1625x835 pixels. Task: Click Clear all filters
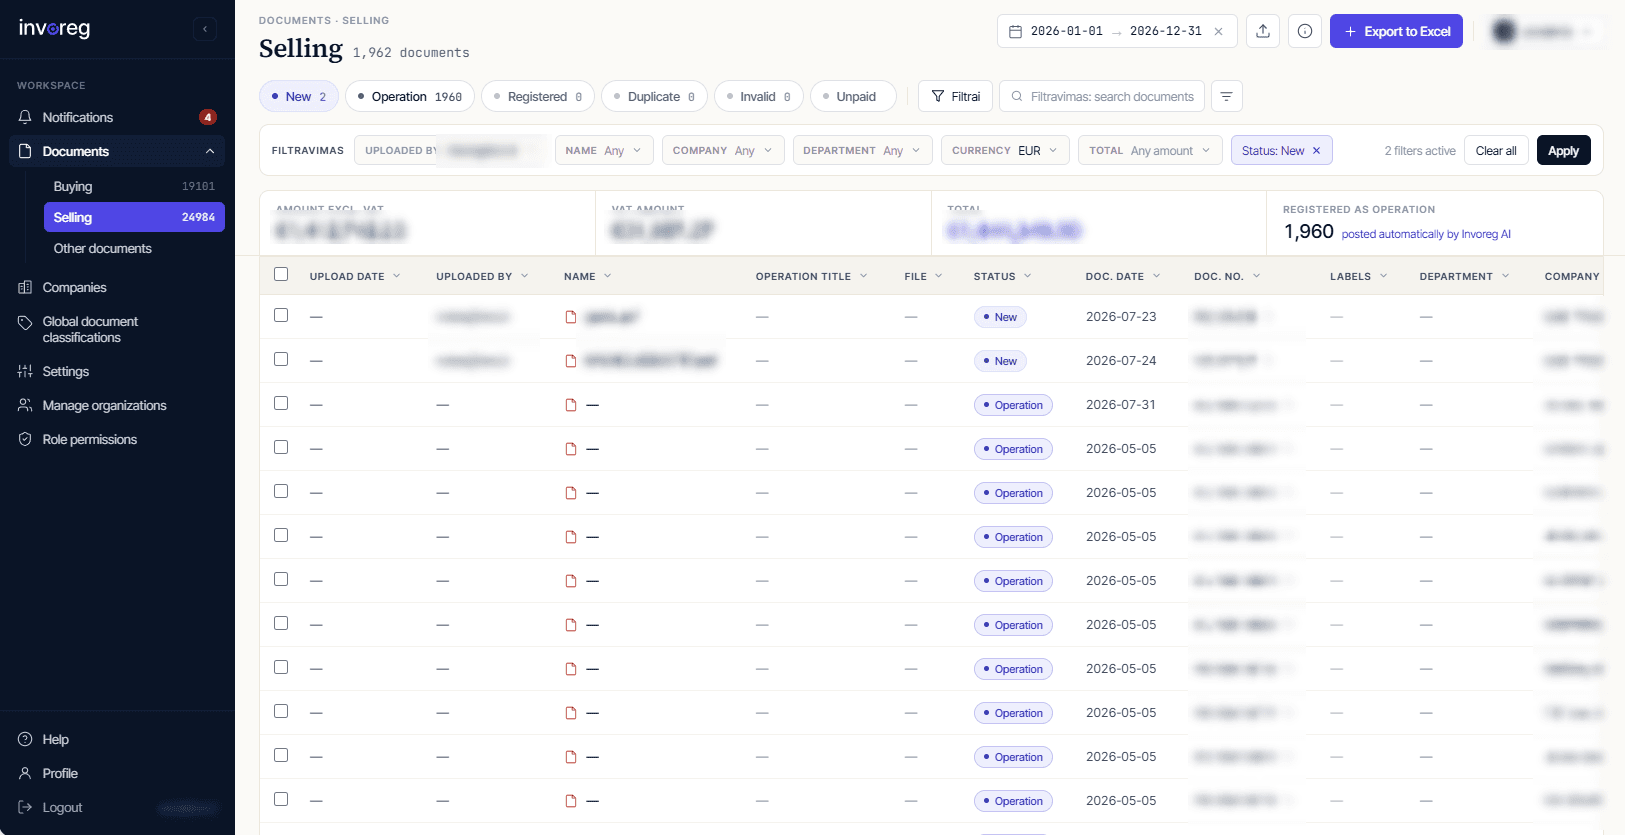point(1496,150)
